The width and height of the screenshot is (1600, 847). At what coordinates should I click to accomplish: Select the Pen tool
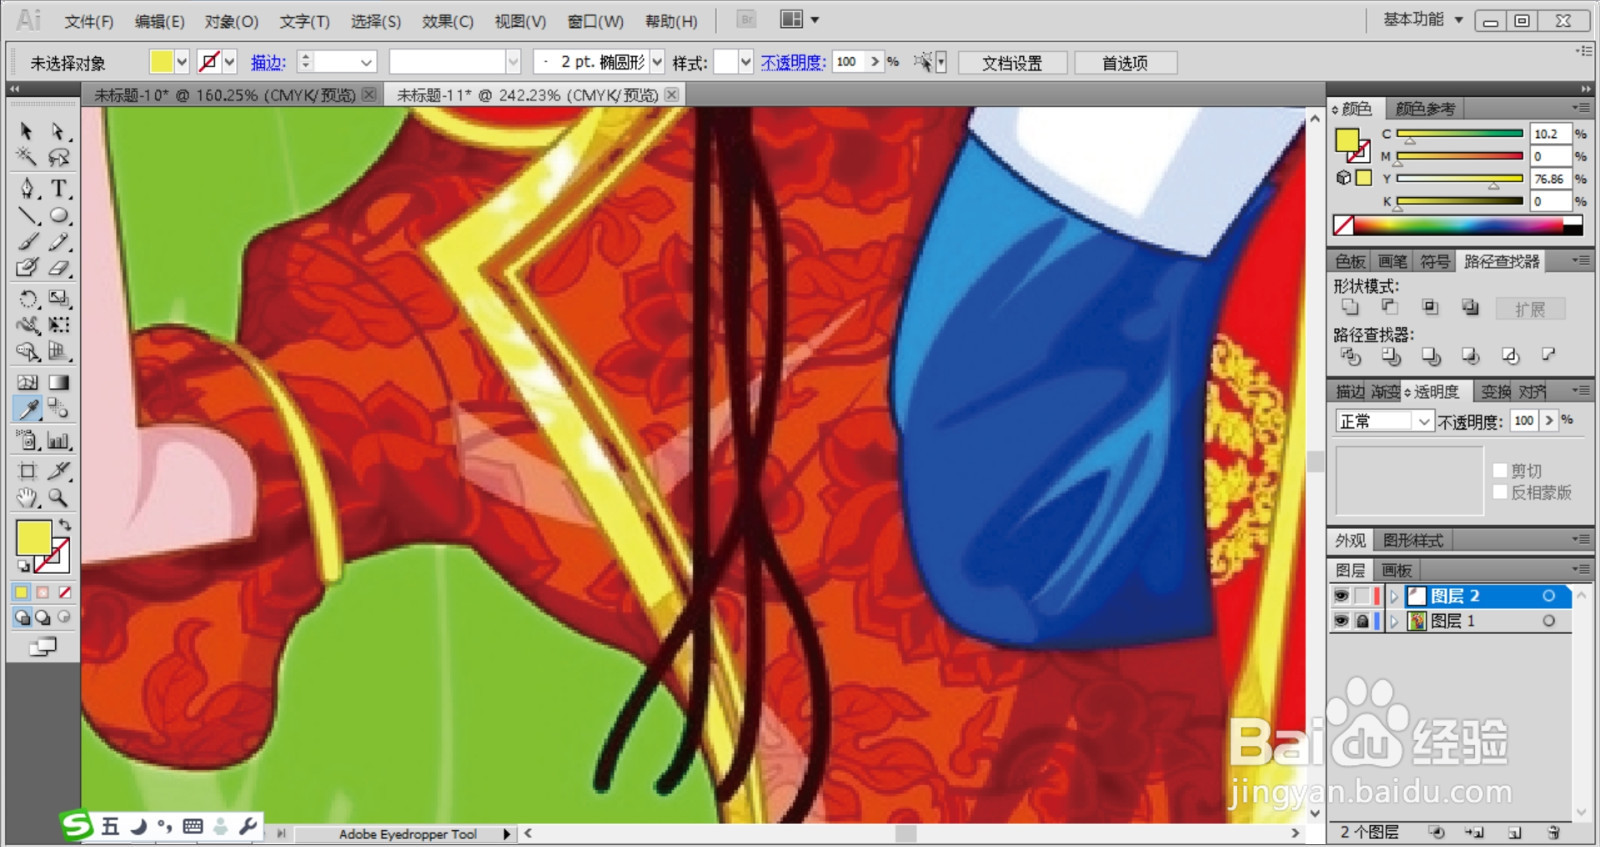tap(27, 188)
